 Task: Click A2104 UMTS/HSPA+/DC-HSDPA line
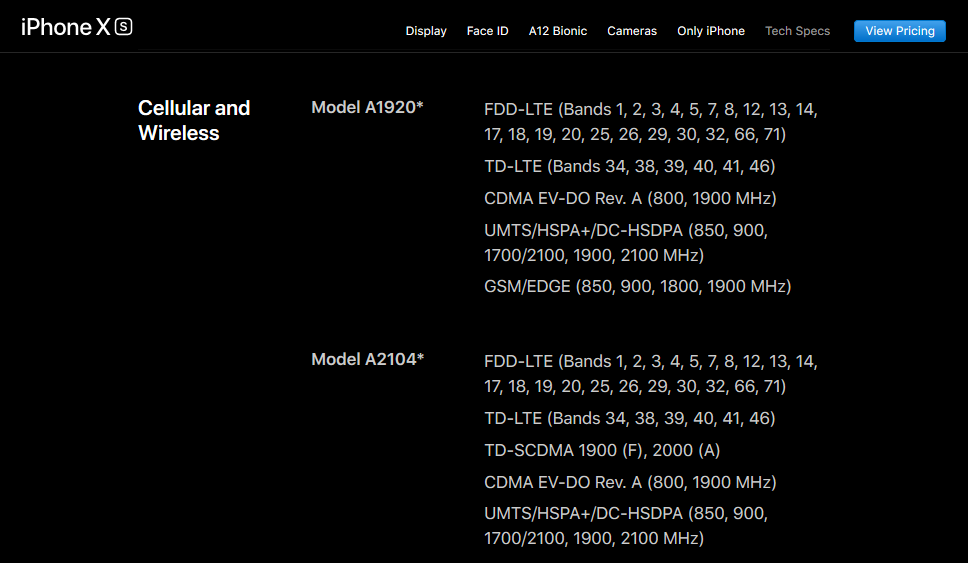[626, 525]
